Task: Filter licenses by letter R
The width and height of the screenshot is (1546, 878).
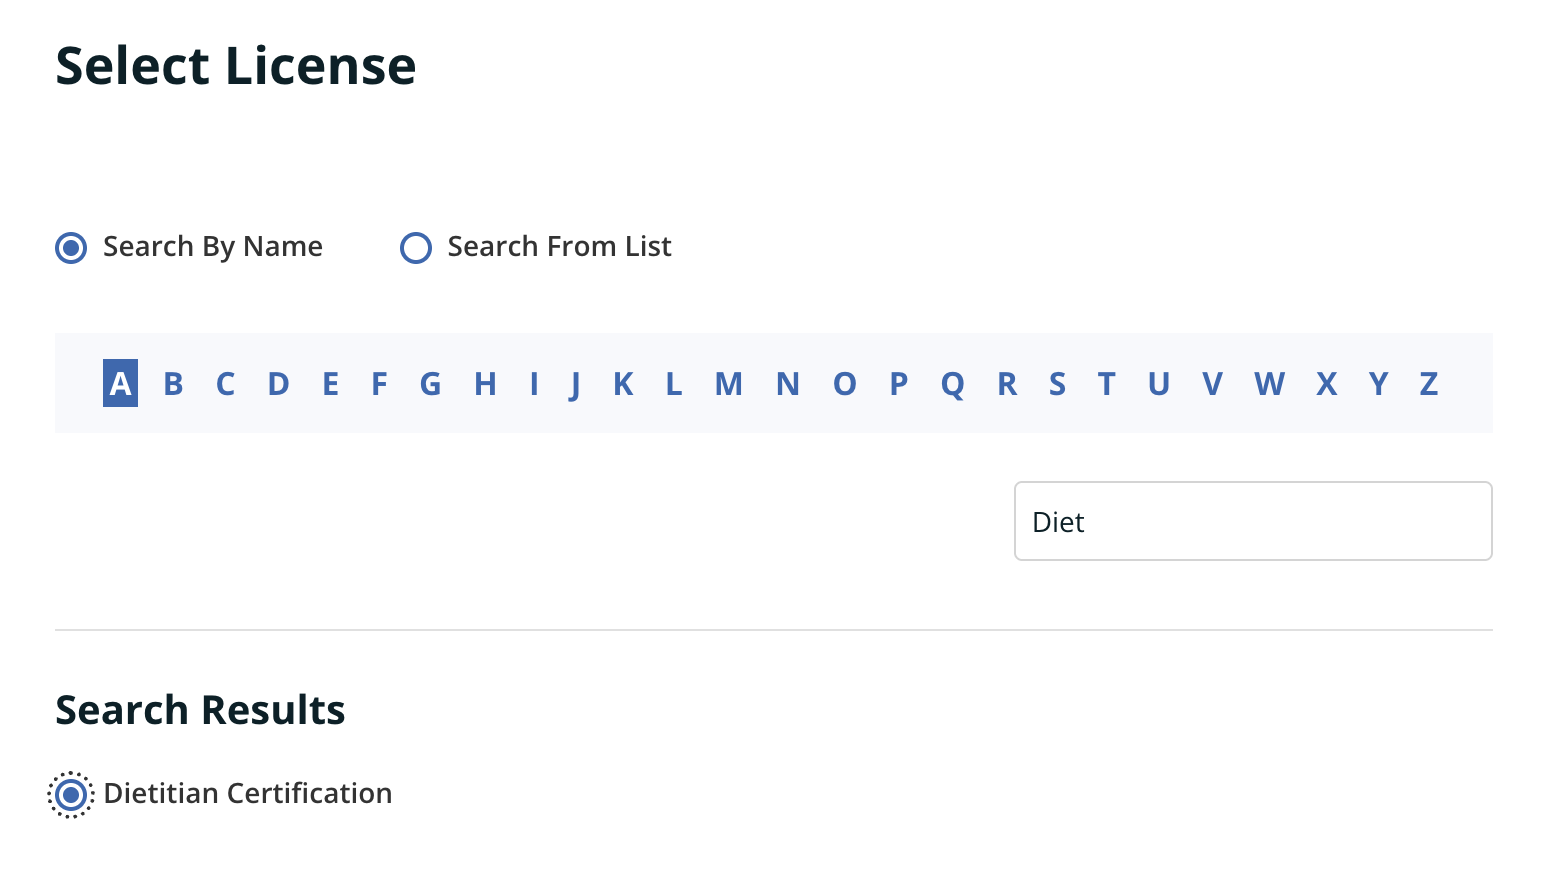Action: click(x=1007, y=384)
